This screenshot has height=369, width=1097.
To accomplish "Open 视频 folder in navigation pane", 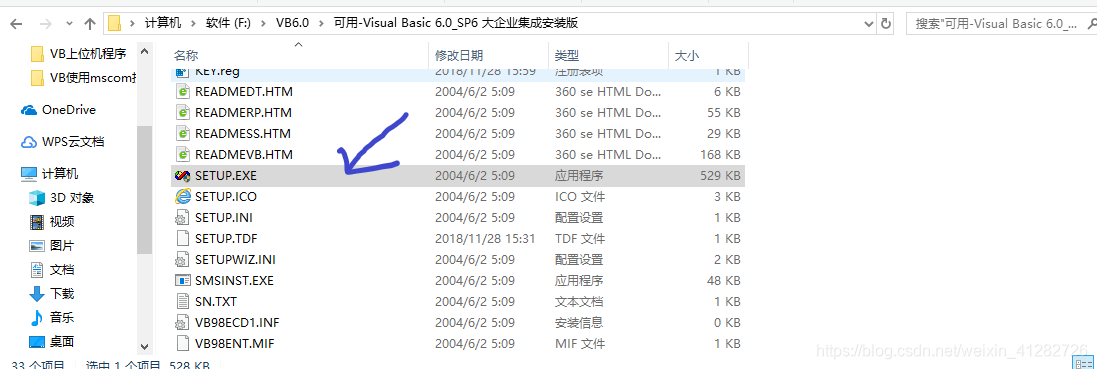I will point(61,222).
